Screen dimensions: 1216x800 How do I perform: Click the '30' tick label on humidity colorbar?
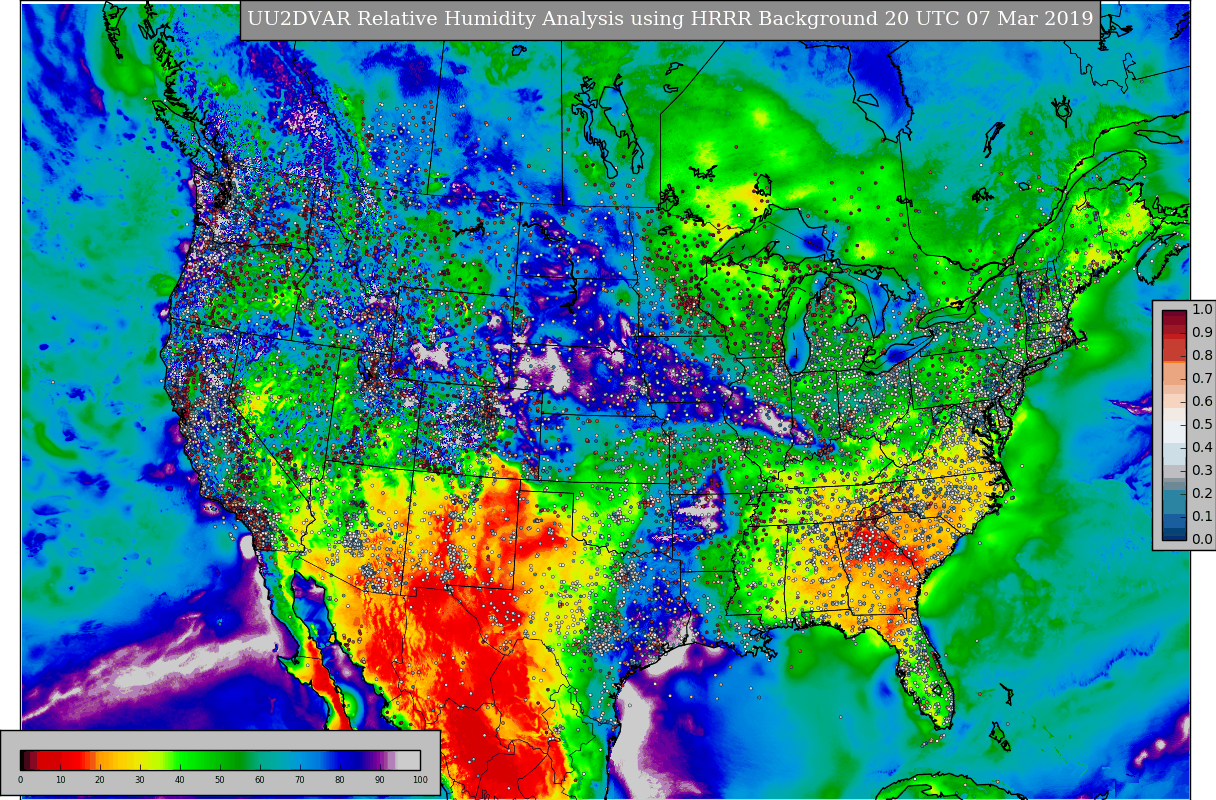tap(140, 780)
